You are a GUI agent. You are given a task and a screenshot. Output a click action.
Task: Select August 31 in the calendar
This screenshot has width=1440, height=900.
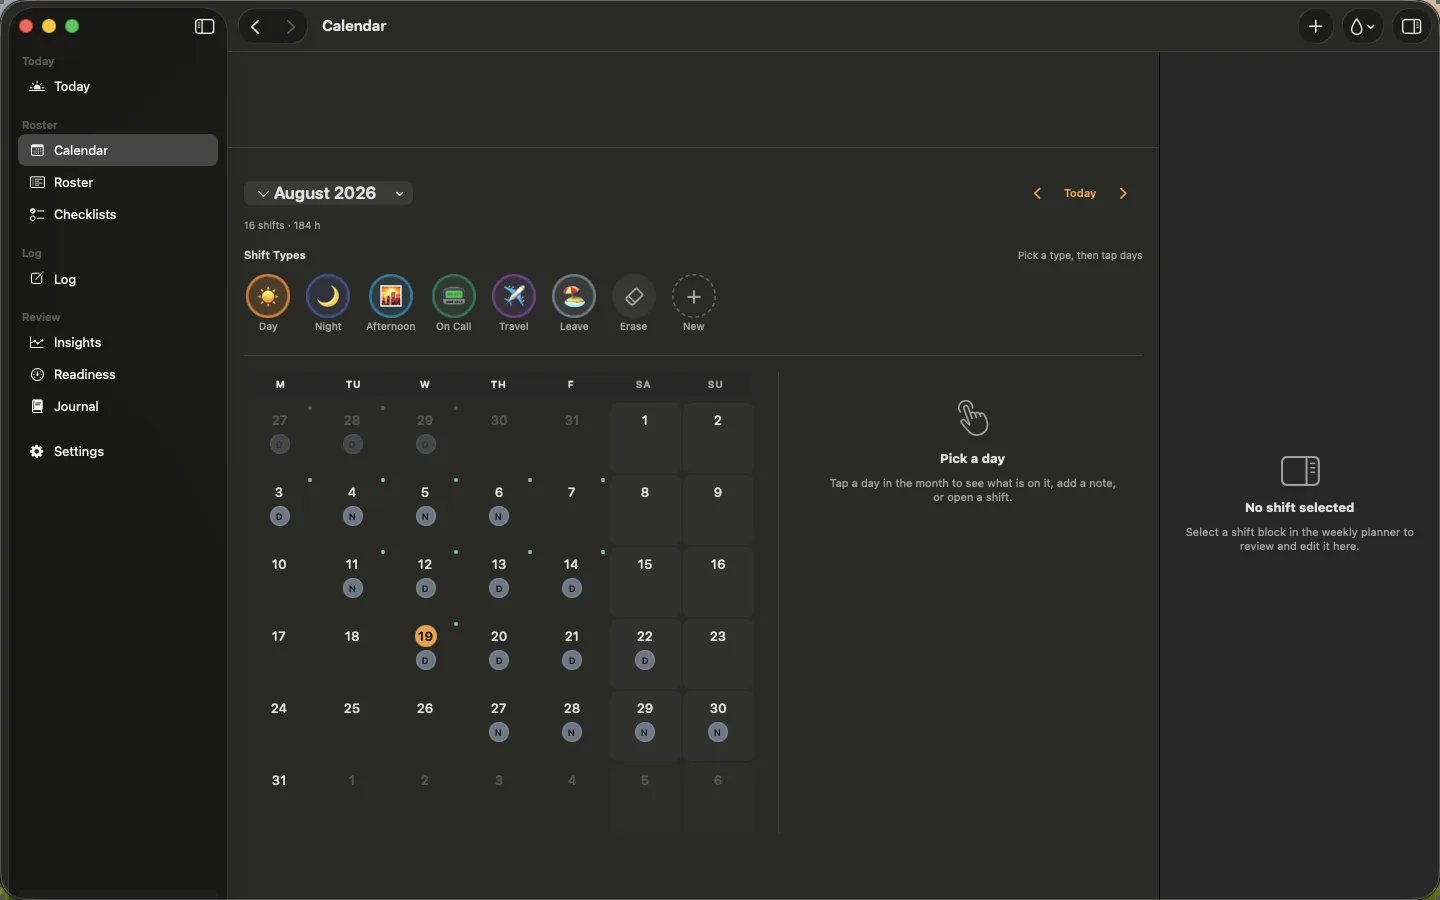coord(281,798)
